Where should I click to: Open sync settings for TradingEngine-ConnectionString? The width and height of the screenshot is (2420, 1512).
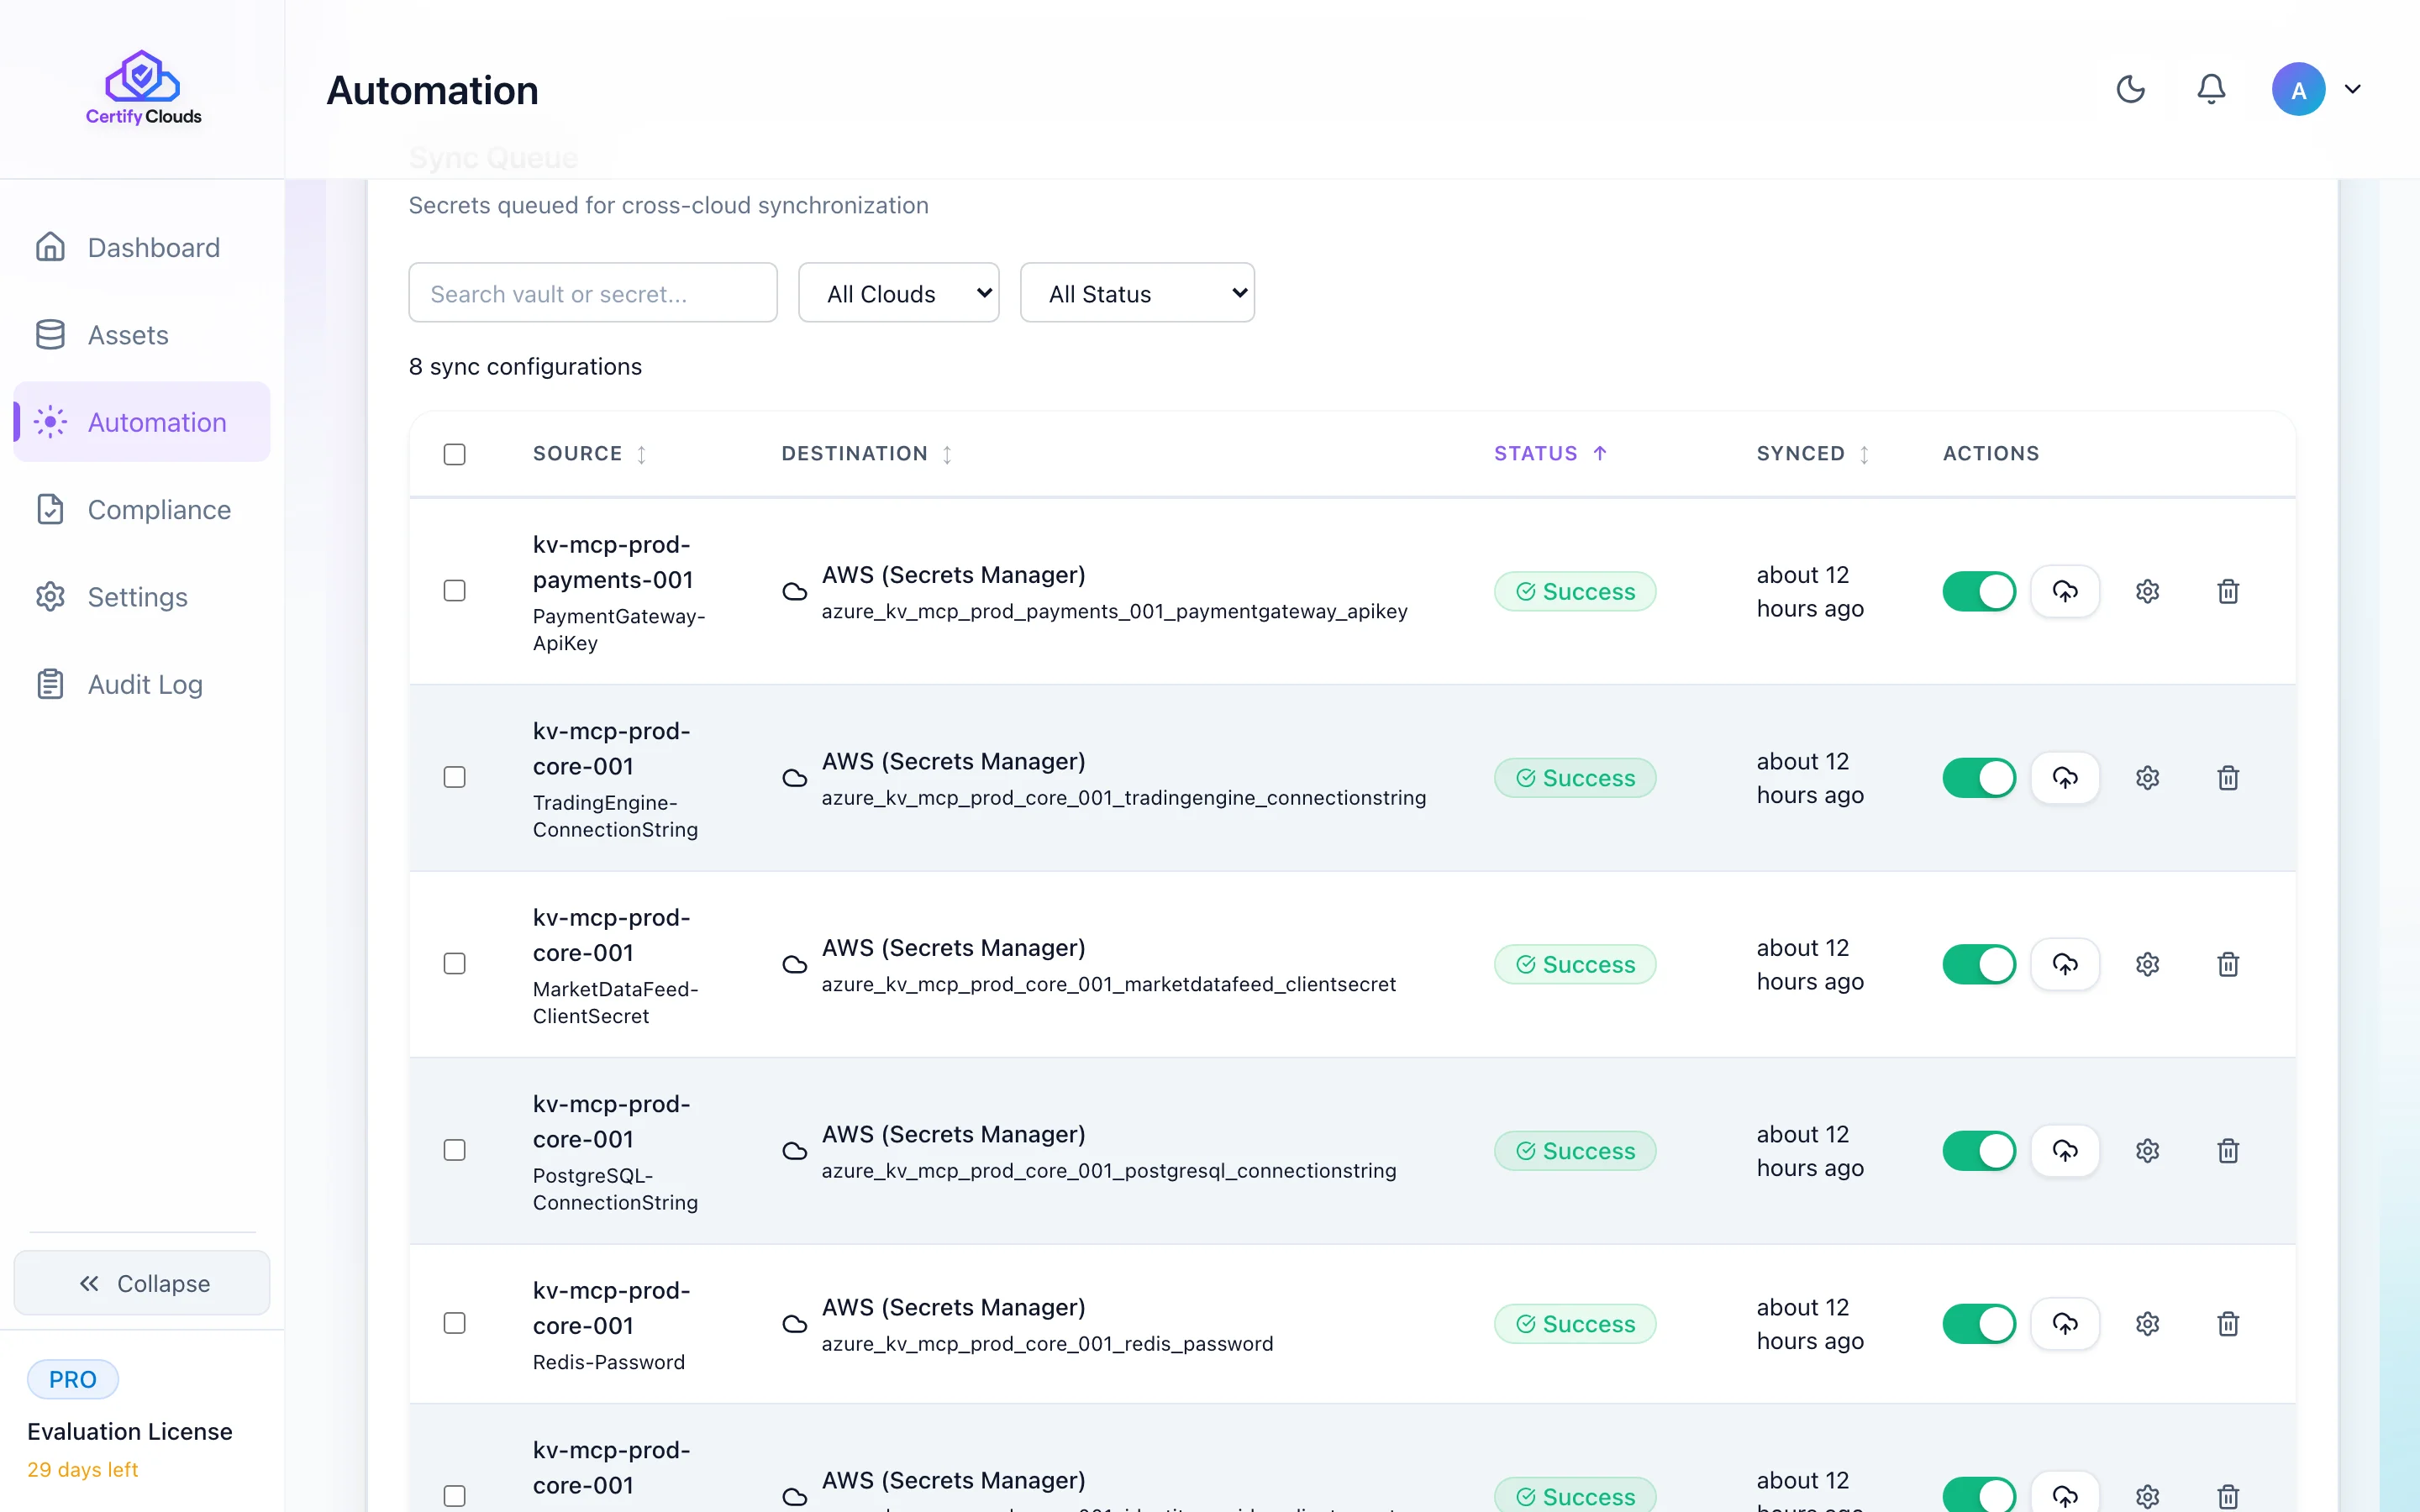(x=2148, y=777)
